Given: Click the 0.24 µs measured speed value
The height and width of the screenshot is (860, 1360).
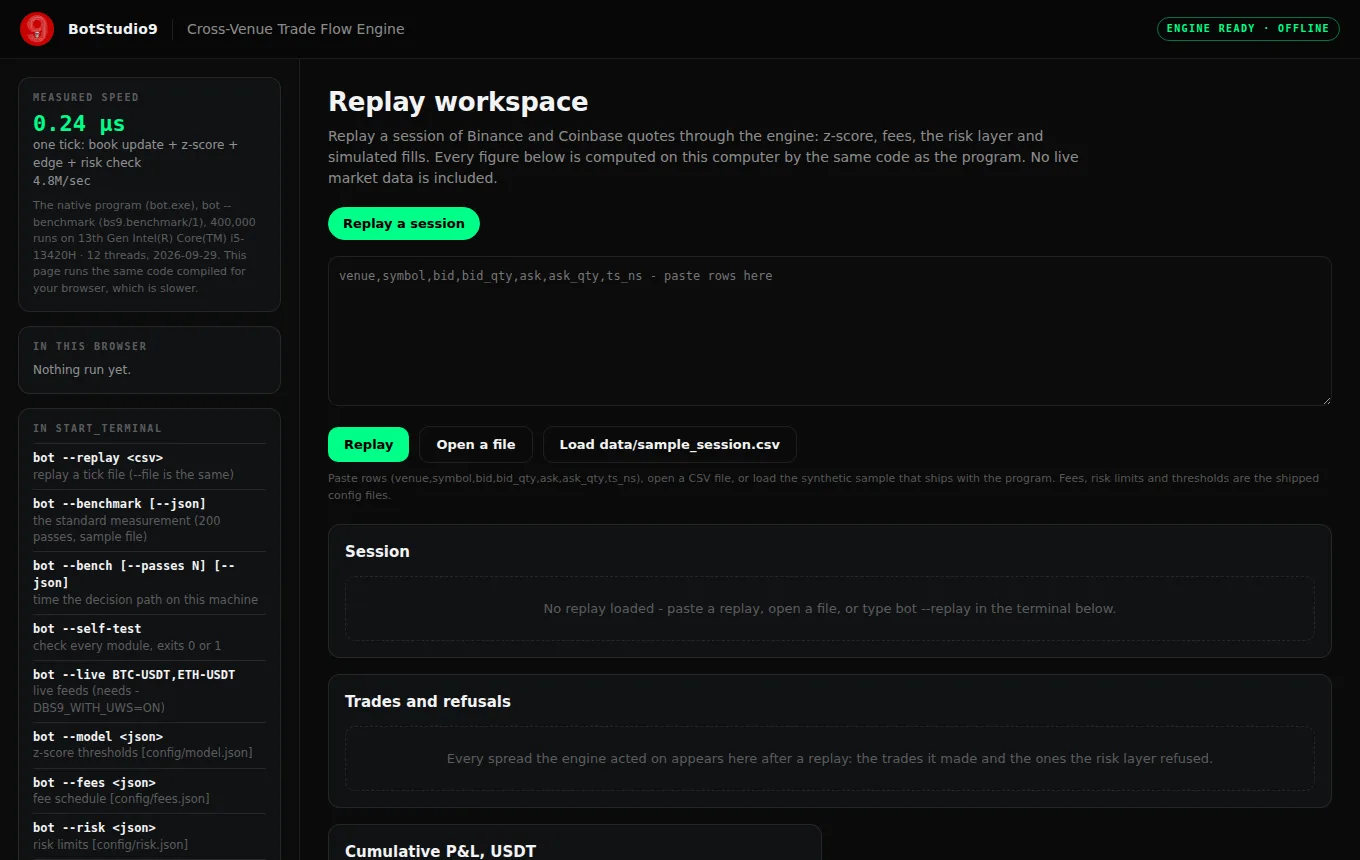Looking at the screenshot, I should (79, 124).
